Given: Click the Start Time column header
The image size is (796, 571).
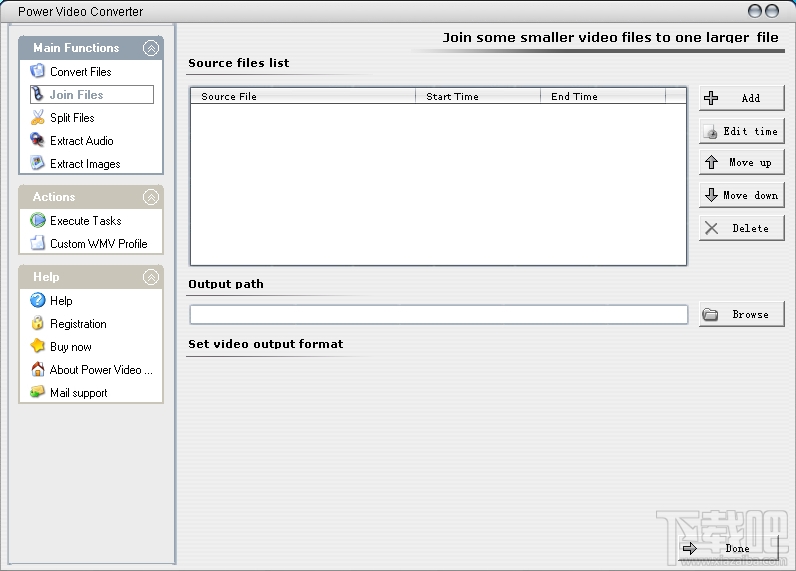Looking at the screenshot, I should click(478, 96).
